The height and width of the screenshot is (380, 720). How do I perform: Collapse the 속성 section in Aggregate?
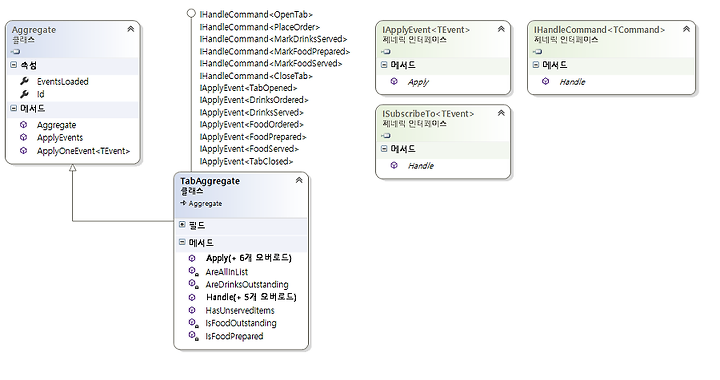[13, 65]
